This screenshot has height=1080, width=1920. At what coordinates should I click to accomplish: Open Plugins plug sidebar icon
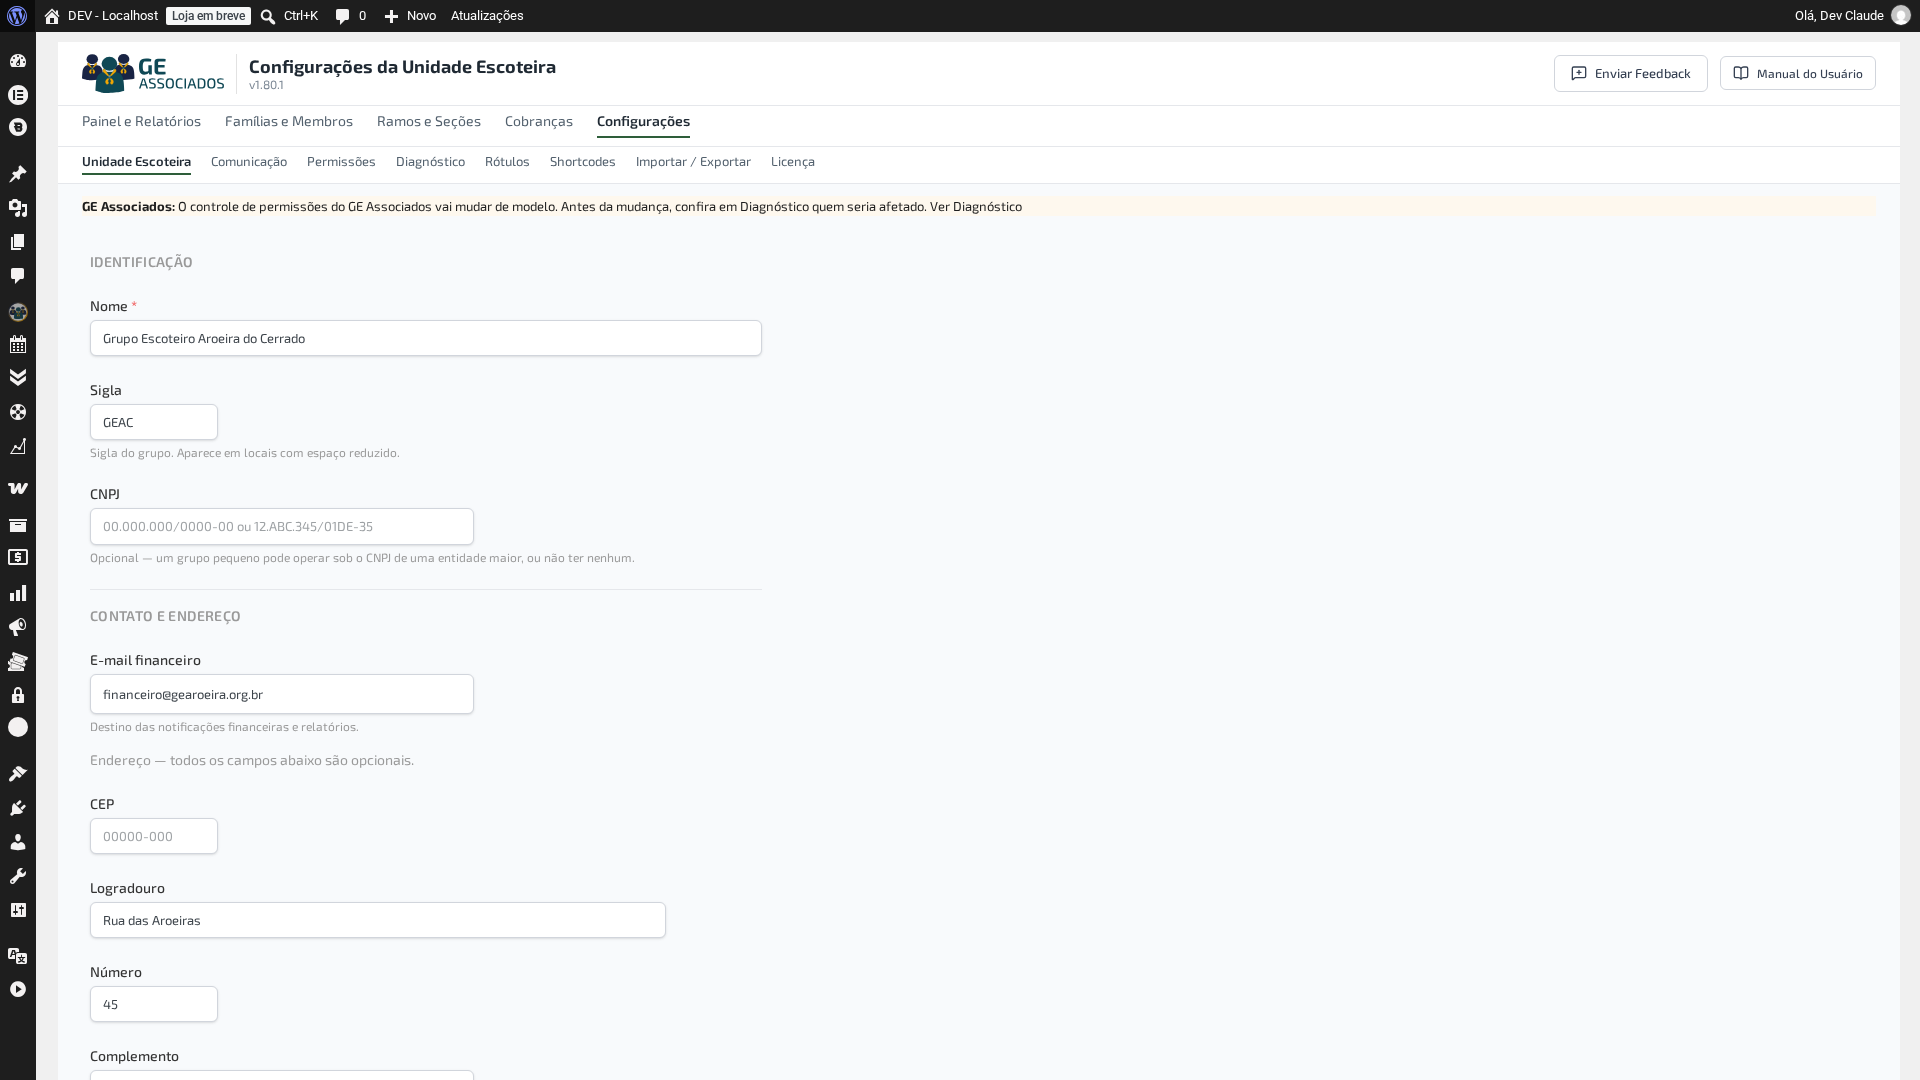tap(18, 808)
